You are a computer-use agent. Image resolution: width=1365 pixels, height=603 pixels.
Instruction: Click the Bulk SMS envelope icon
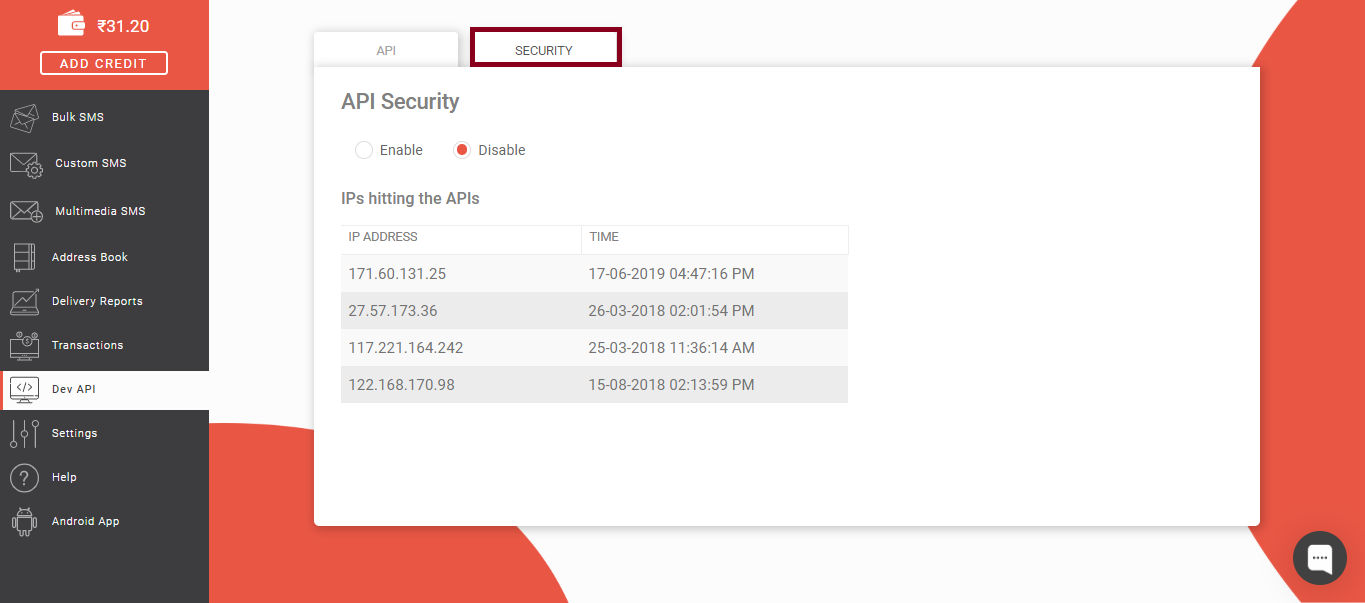click(x=24, y=118)
